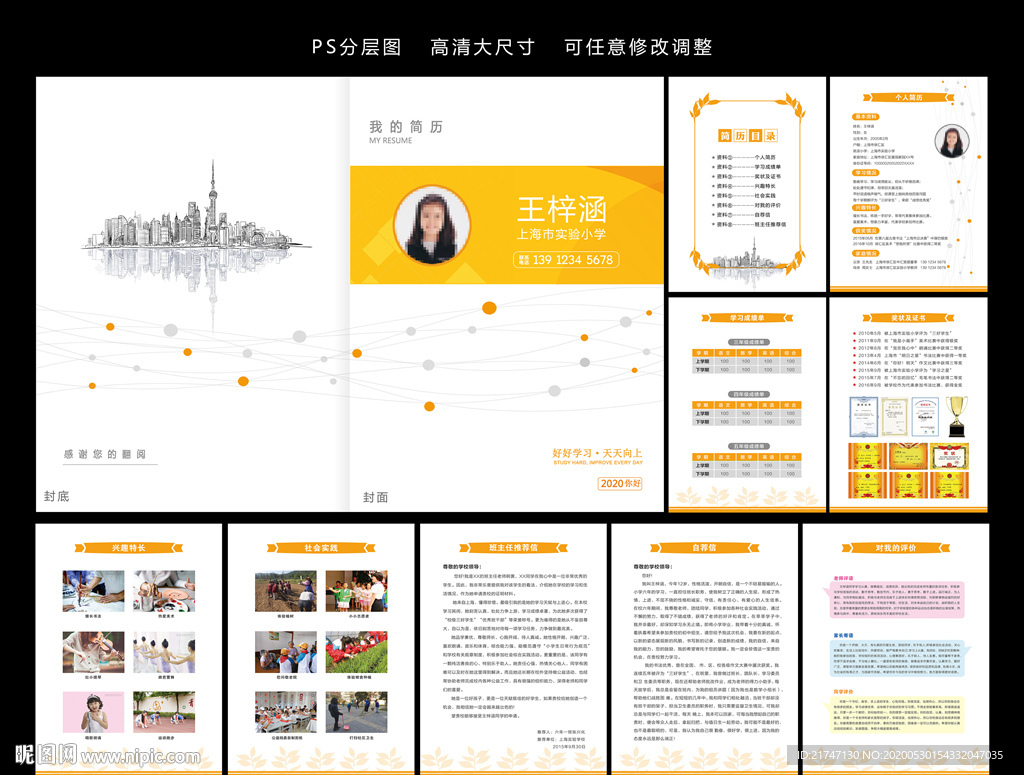The image size is (1024, 775).
Task: Toggle the bullet beside 资料① 个人简历 entry
Action: (x=713, y=156)
